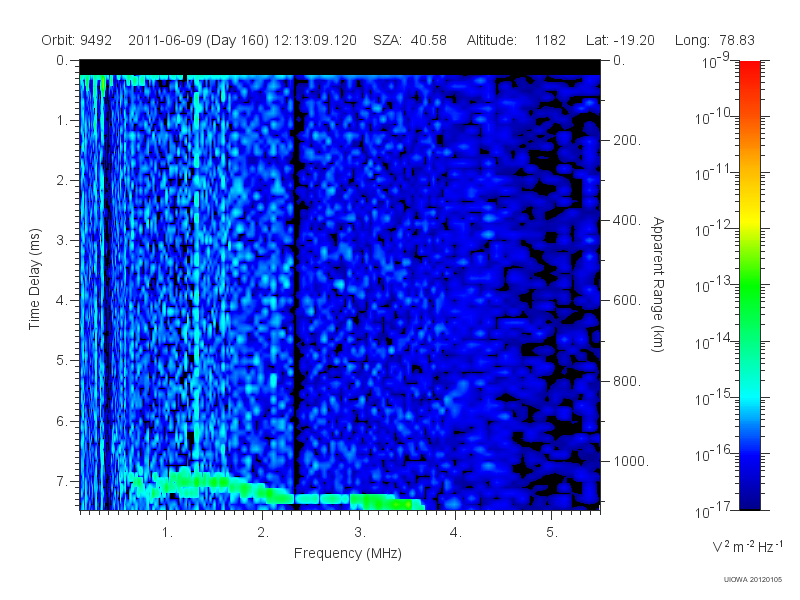The image size is (800, 600).
Task: Click the '800.' apparent range tick label
Action: point(627,381)
